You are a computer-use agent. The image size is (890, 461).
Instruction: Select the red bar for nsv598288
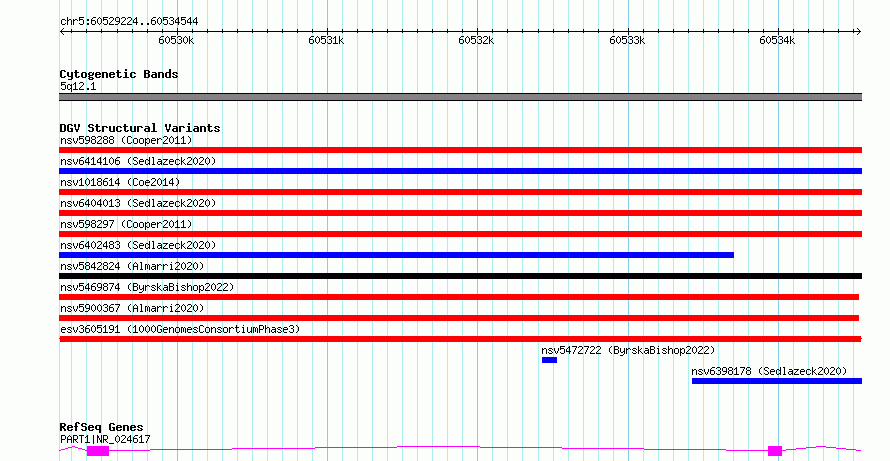coord(460,150)
